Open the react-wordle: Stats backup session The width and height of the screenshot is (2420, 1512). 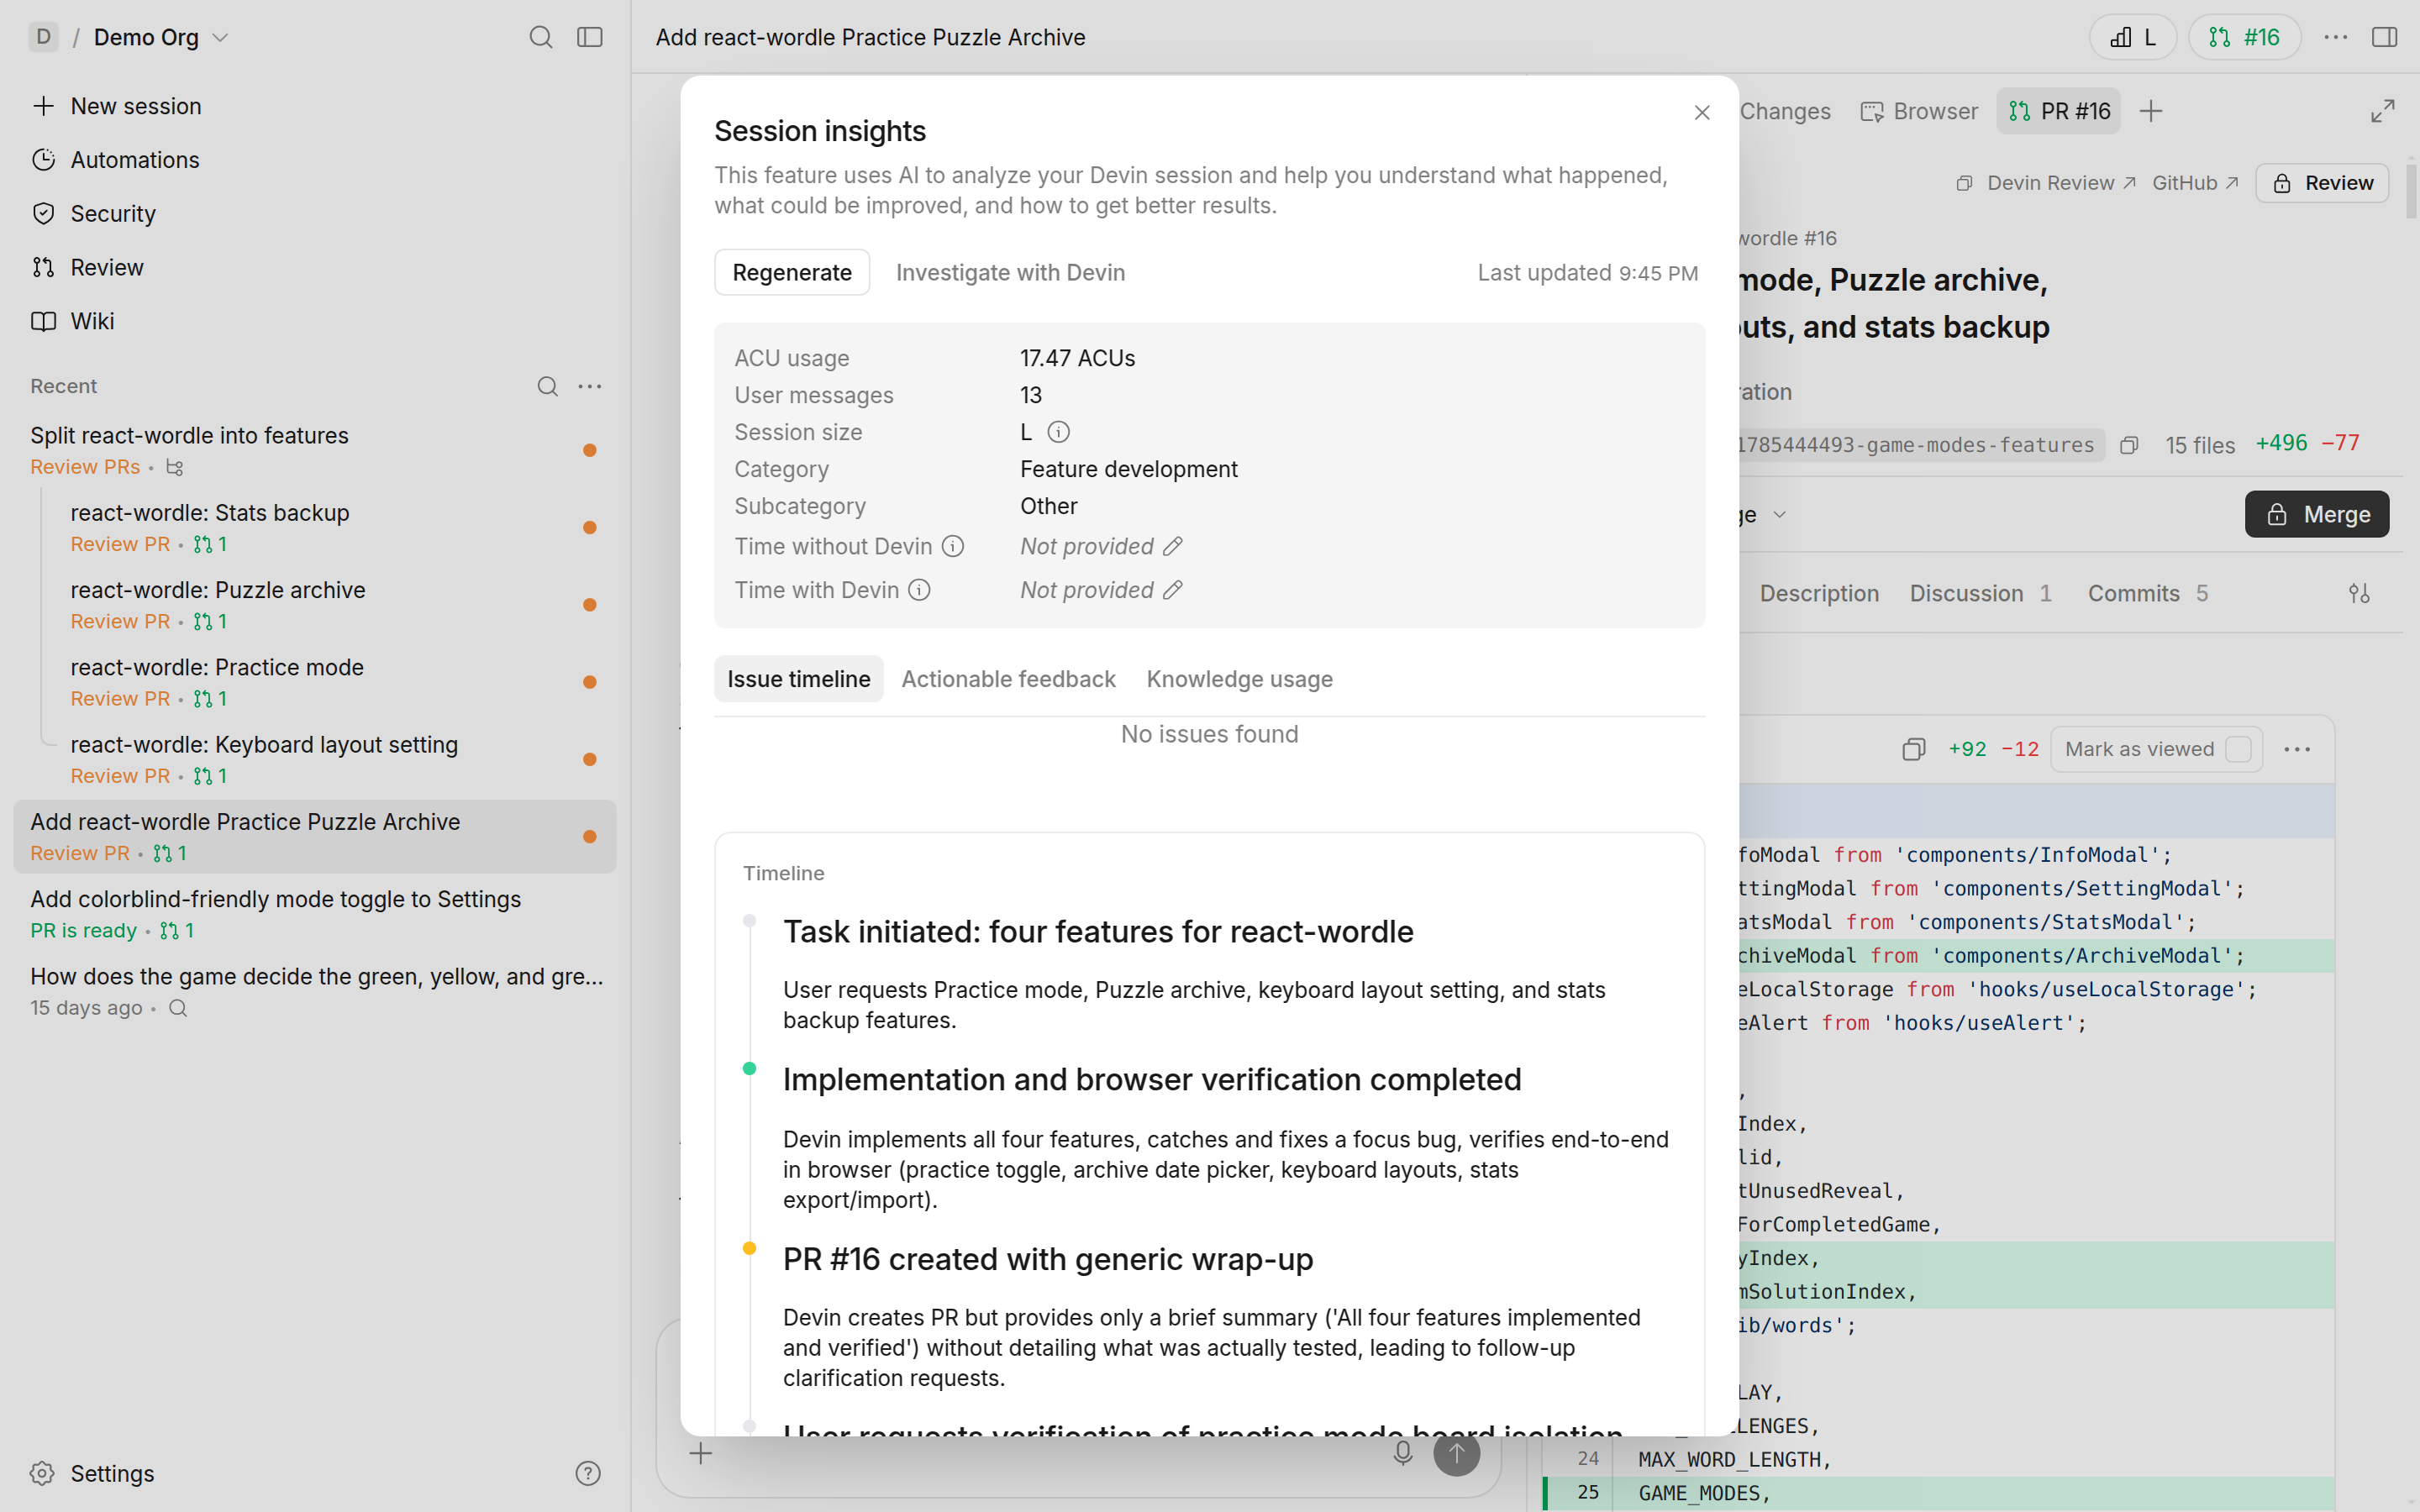click(334, 527)
